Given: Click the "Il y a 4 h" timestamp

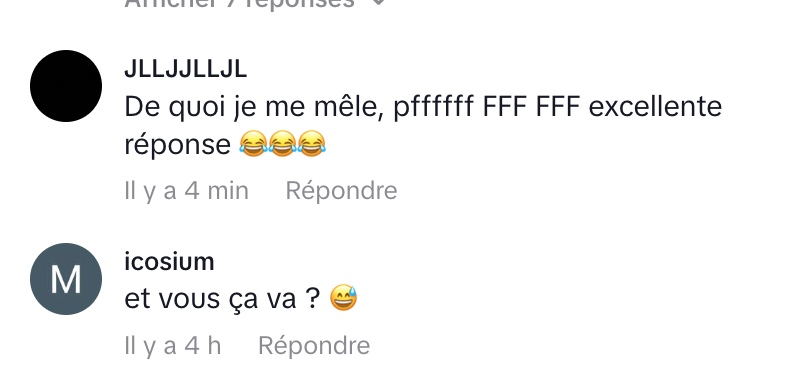Looking at the screenshot, I should pos(173,345).
